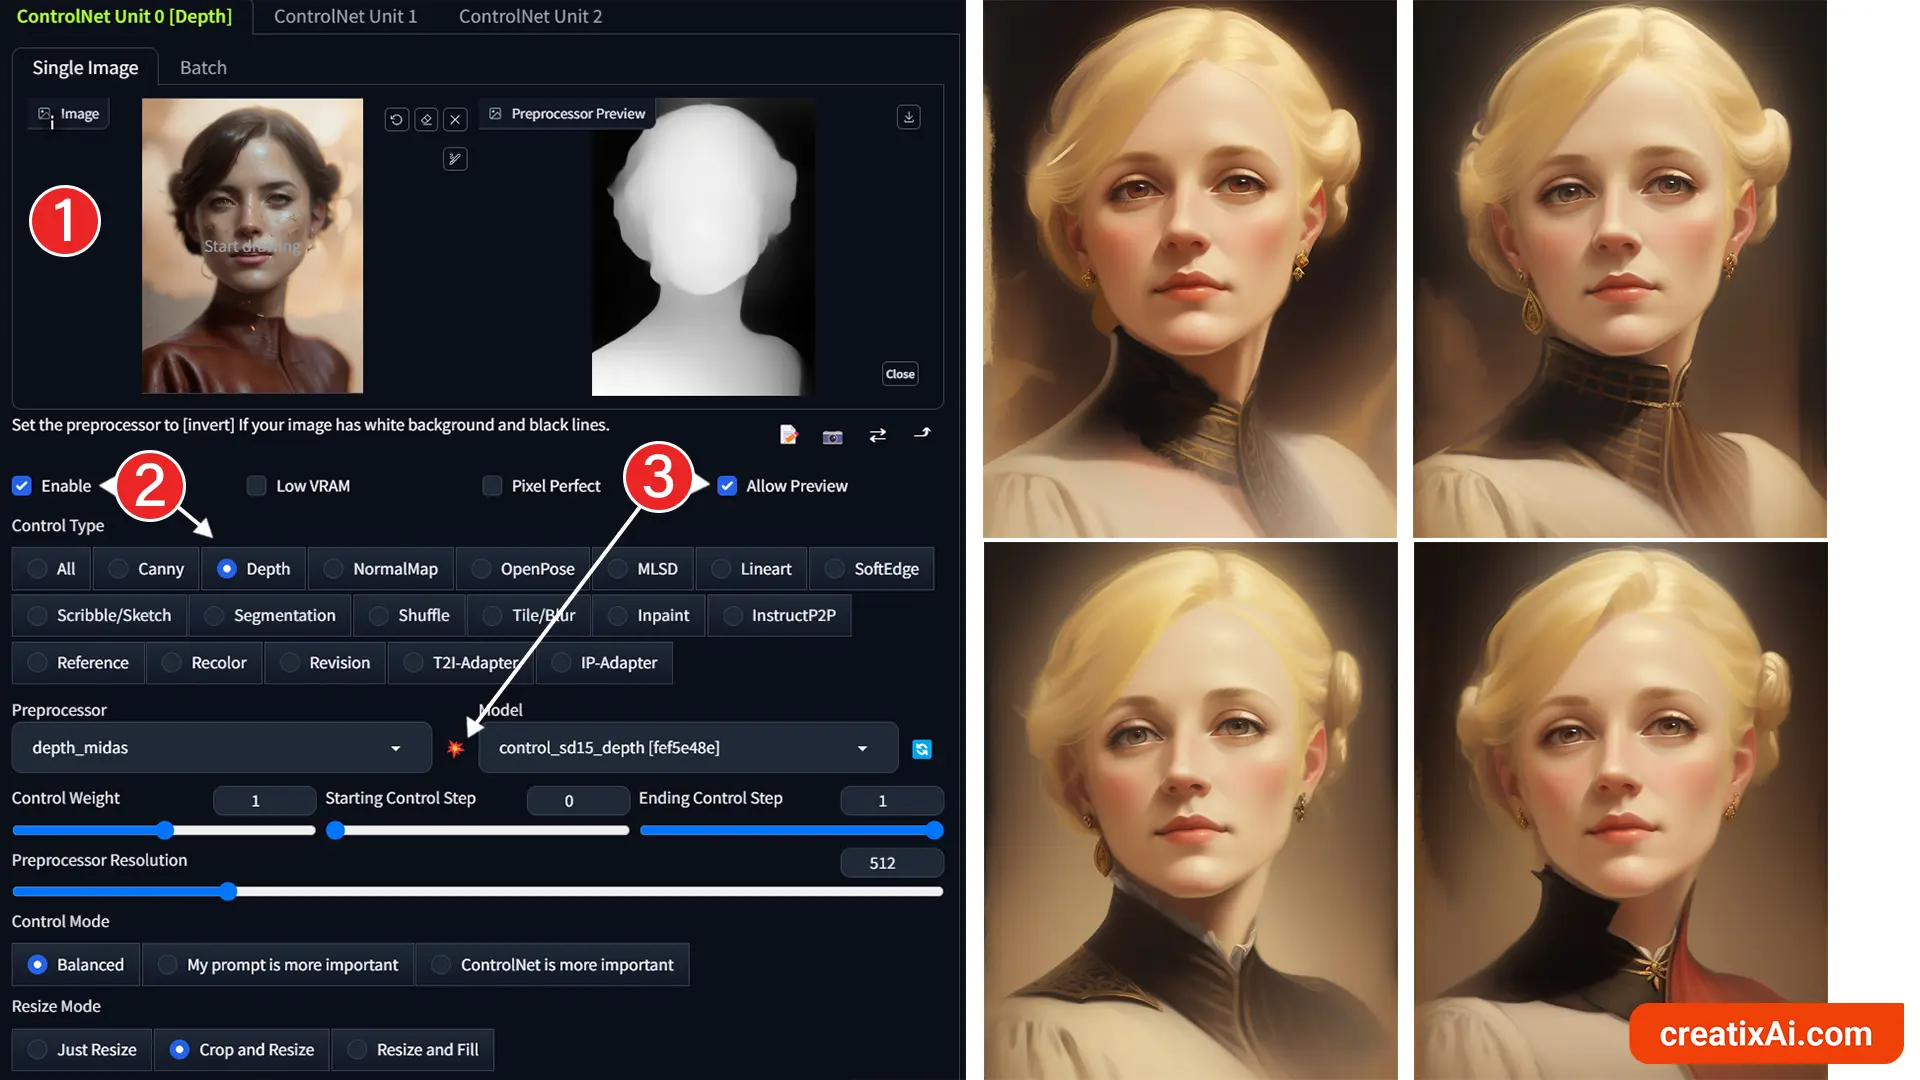1920x1080 pixels.
Task: Enable the Low VRAM checkbox
Action: click(257, 486)
